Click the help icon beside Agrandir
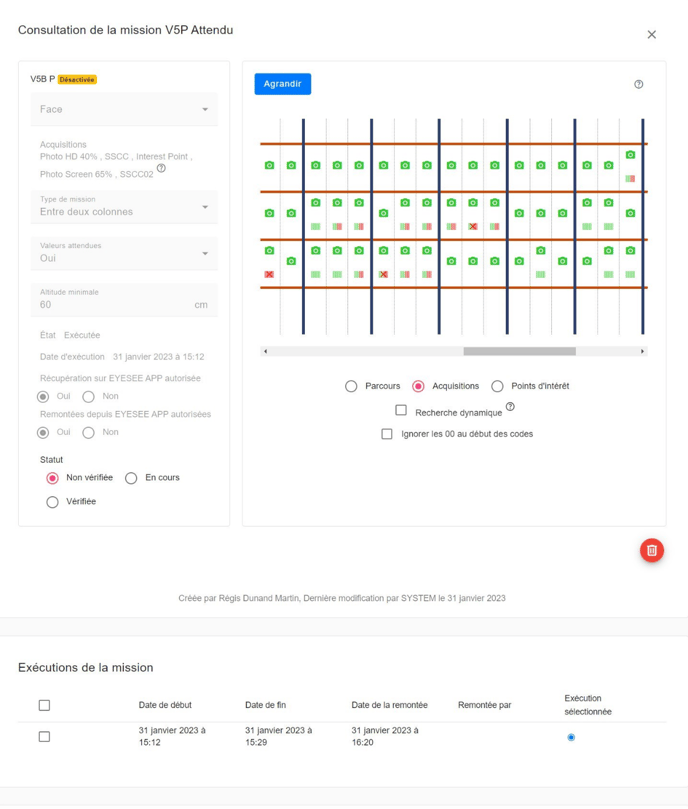 [x=639, y=84]
